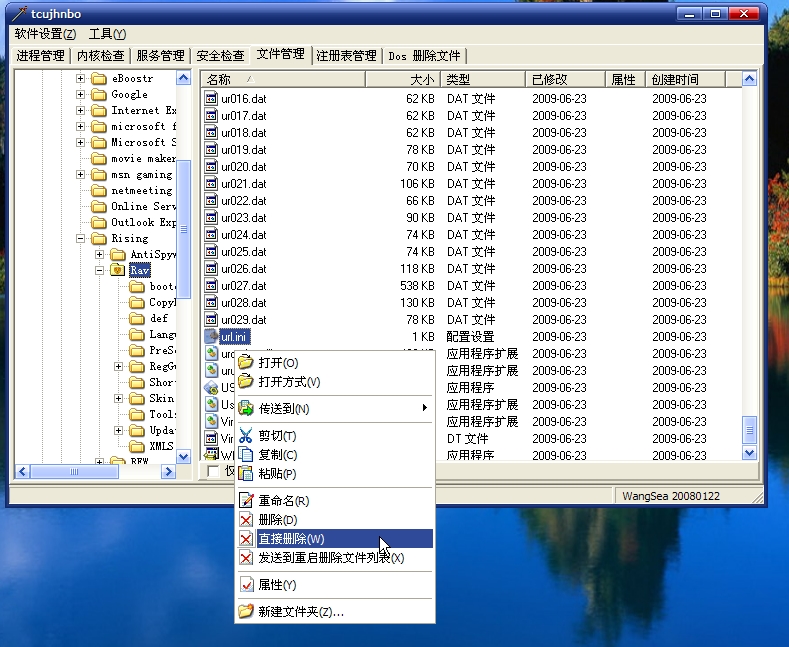Image resolution: width=789 pixels, height=647 pixels.
Task: Click the Paste clipboard icon
Action: [x=246, y=473]
